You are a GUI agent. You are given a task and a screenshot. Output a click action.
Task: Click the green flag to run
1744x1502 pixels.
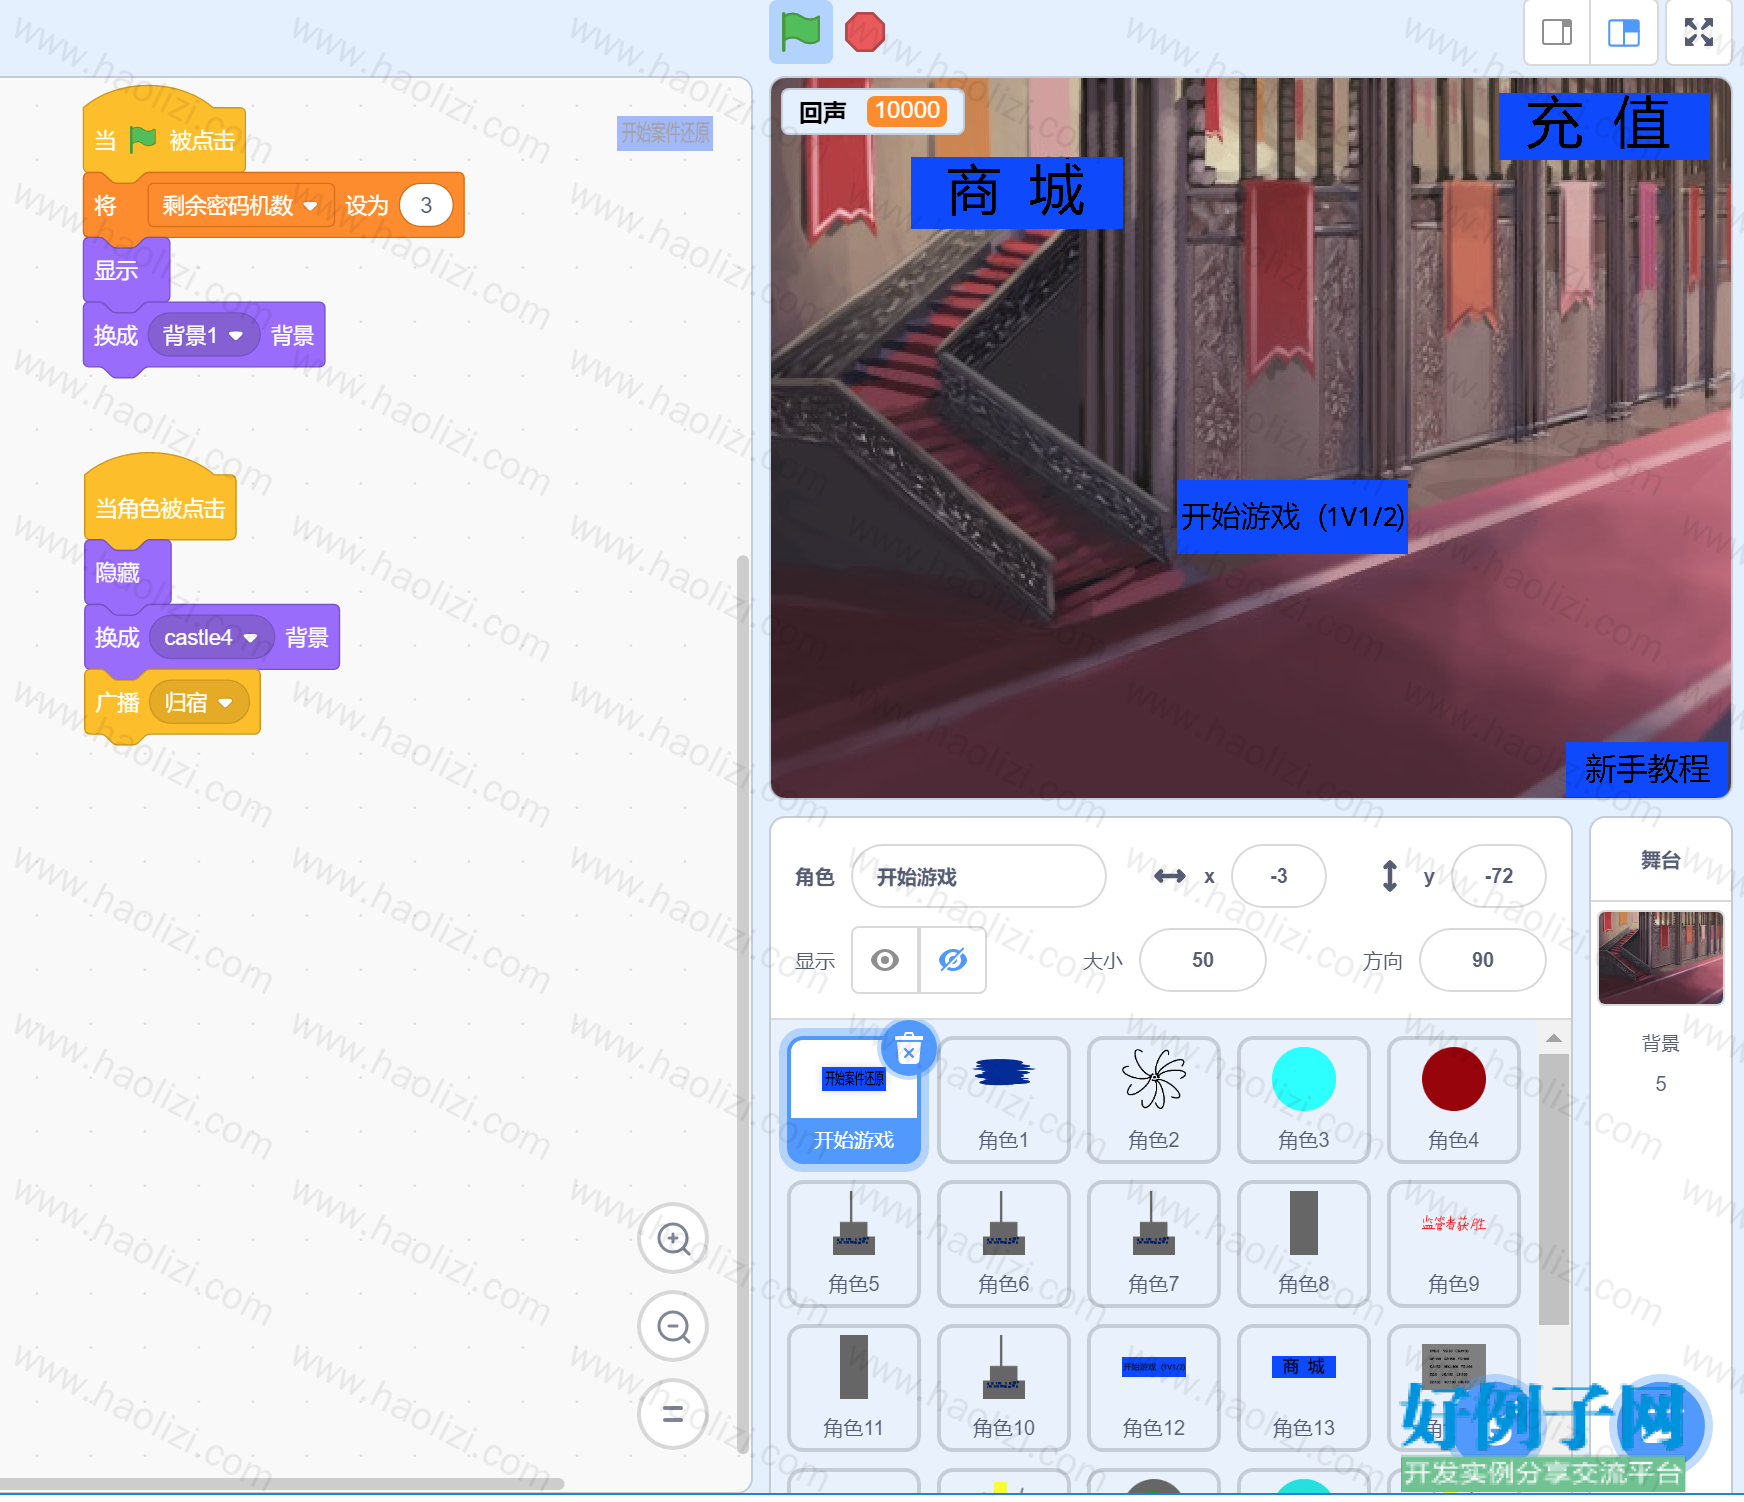(x=801, y=31)
